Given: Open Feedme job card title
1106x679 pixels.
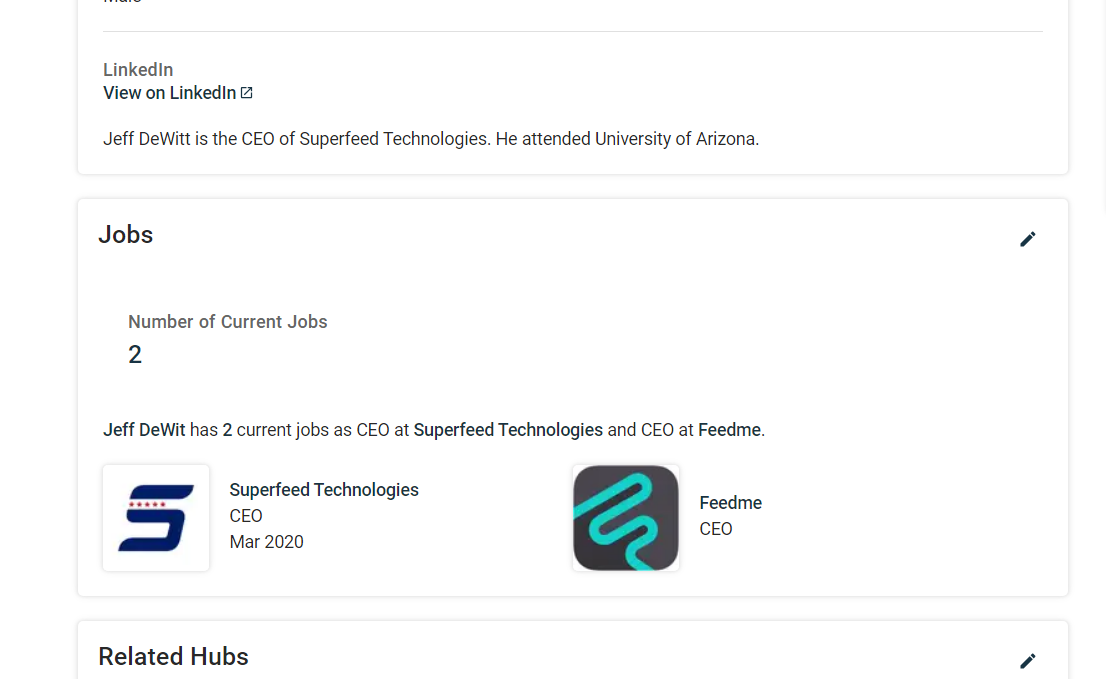Looking at the screenshot, I should click(x=730, y=503).
